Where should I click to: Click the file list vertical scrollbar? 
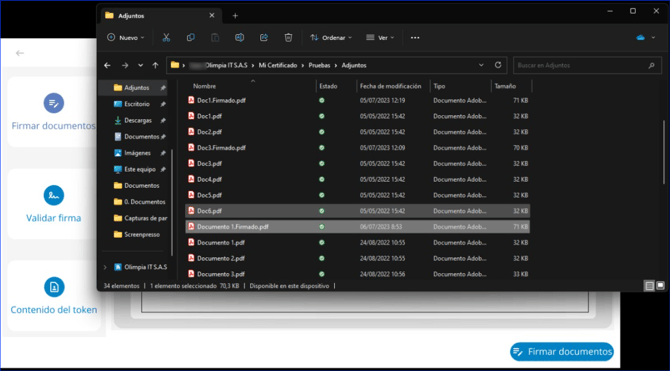(663, 152)
